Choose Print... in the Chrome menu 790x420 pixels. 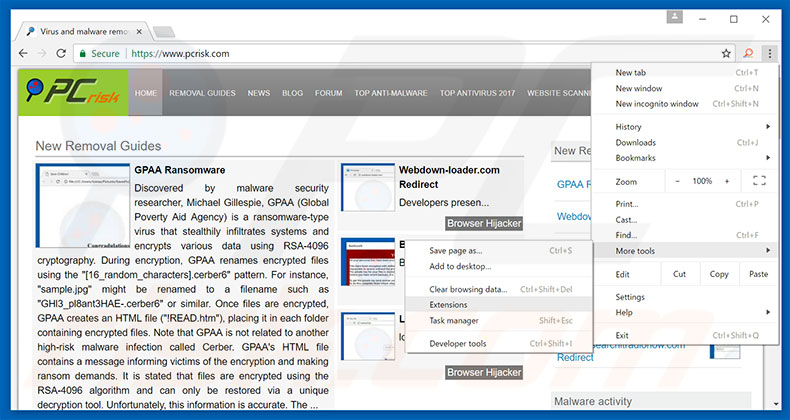point(686,204)
